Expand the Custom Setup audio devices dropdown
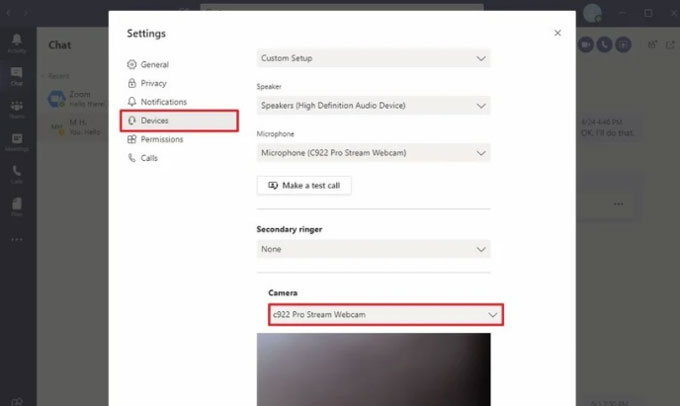The image size is (680, 406). pos(373,58)
